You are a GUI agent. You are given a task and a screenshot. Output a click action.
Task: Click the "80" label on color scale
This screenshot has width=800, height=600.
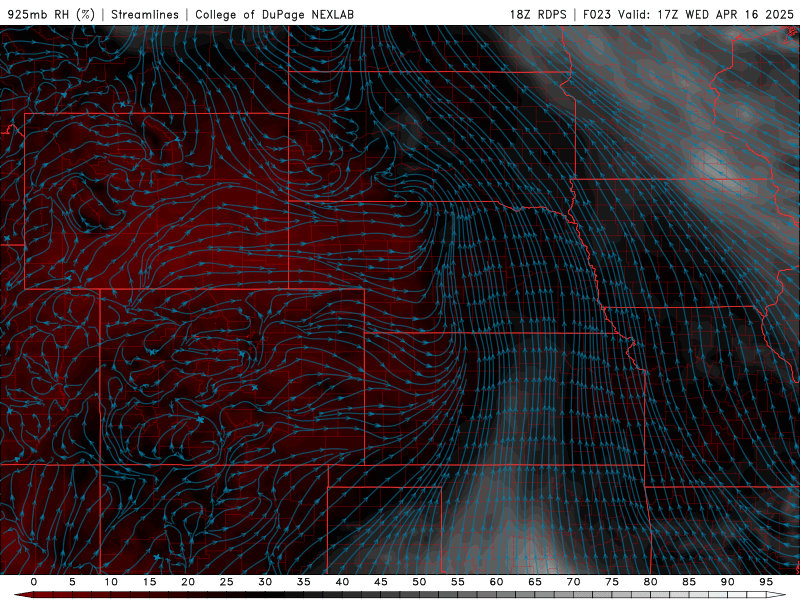(x=650, y=582)
